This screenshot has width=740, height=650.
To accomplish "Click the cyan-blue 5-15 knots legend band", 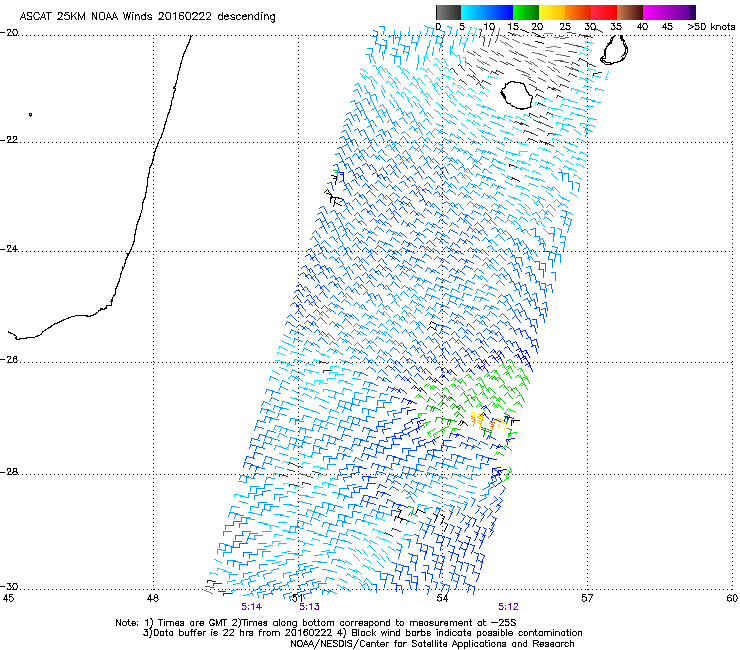I will [x=487, y=12].
